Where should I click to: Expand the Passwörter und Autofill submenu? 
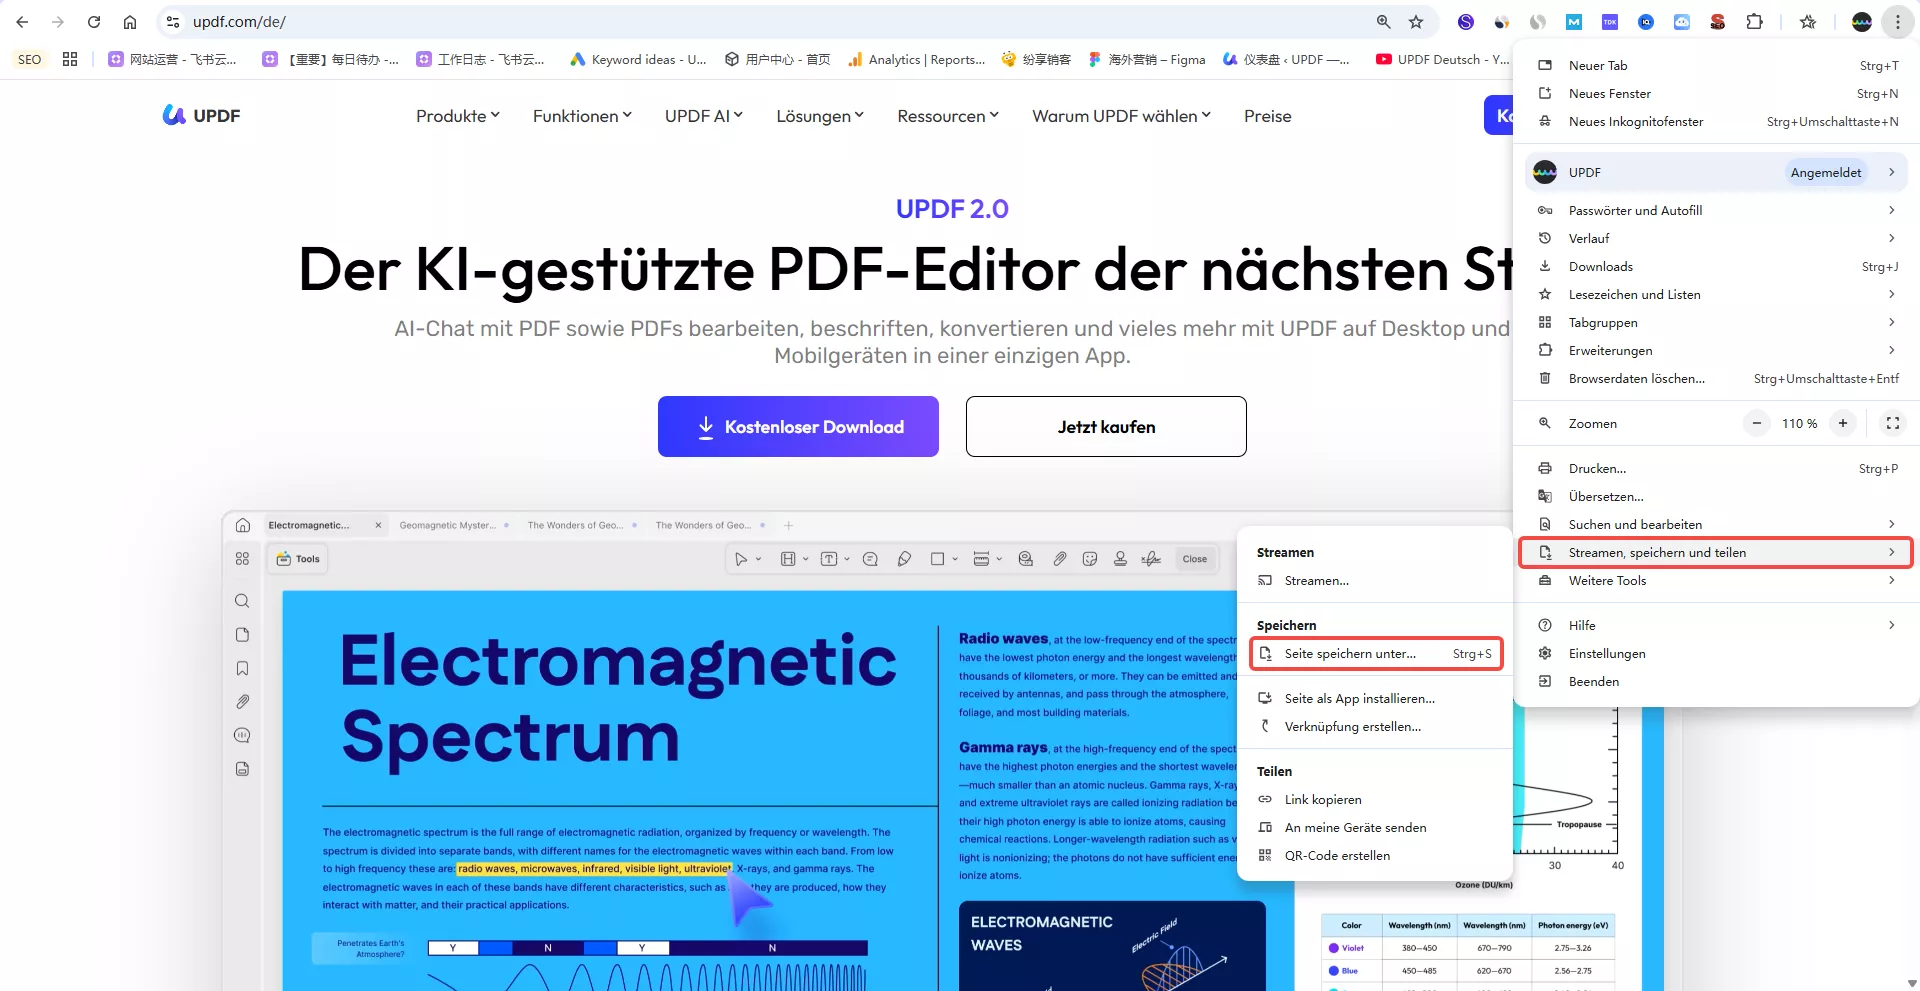[1717, 210]
